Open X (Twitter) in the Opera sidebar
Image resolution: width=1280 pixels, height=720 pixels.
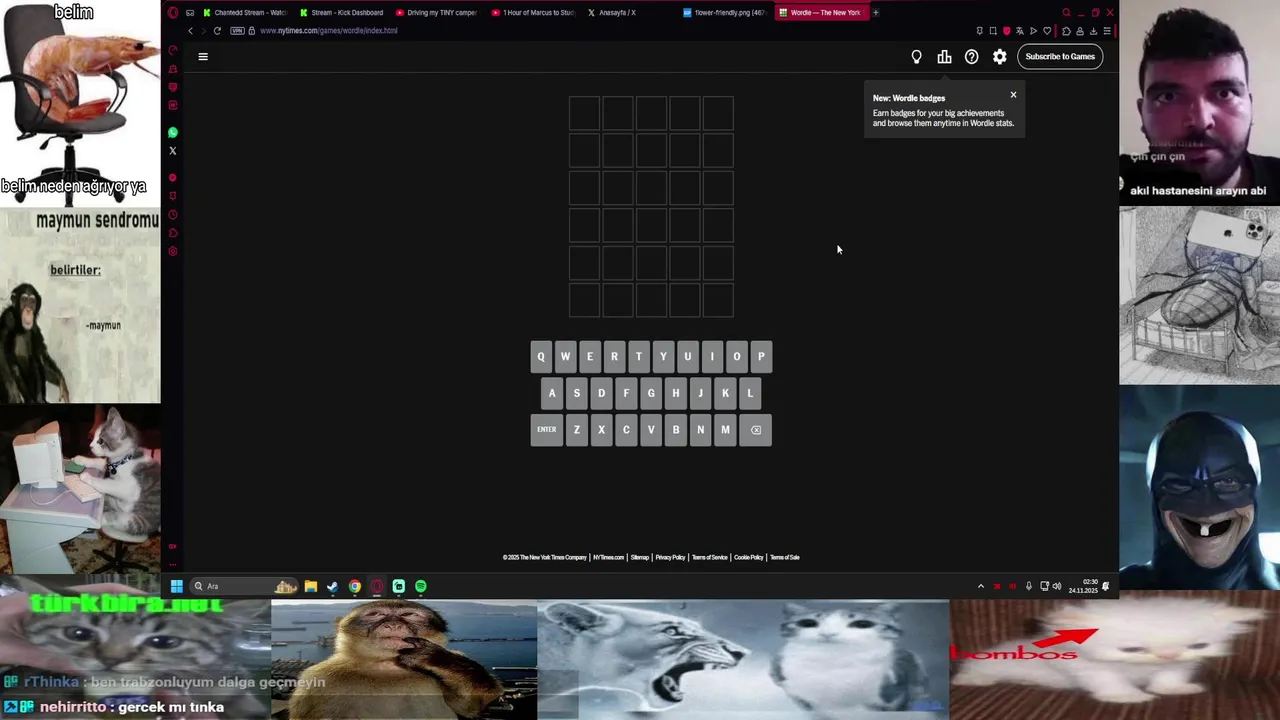(x=173, y=151)
